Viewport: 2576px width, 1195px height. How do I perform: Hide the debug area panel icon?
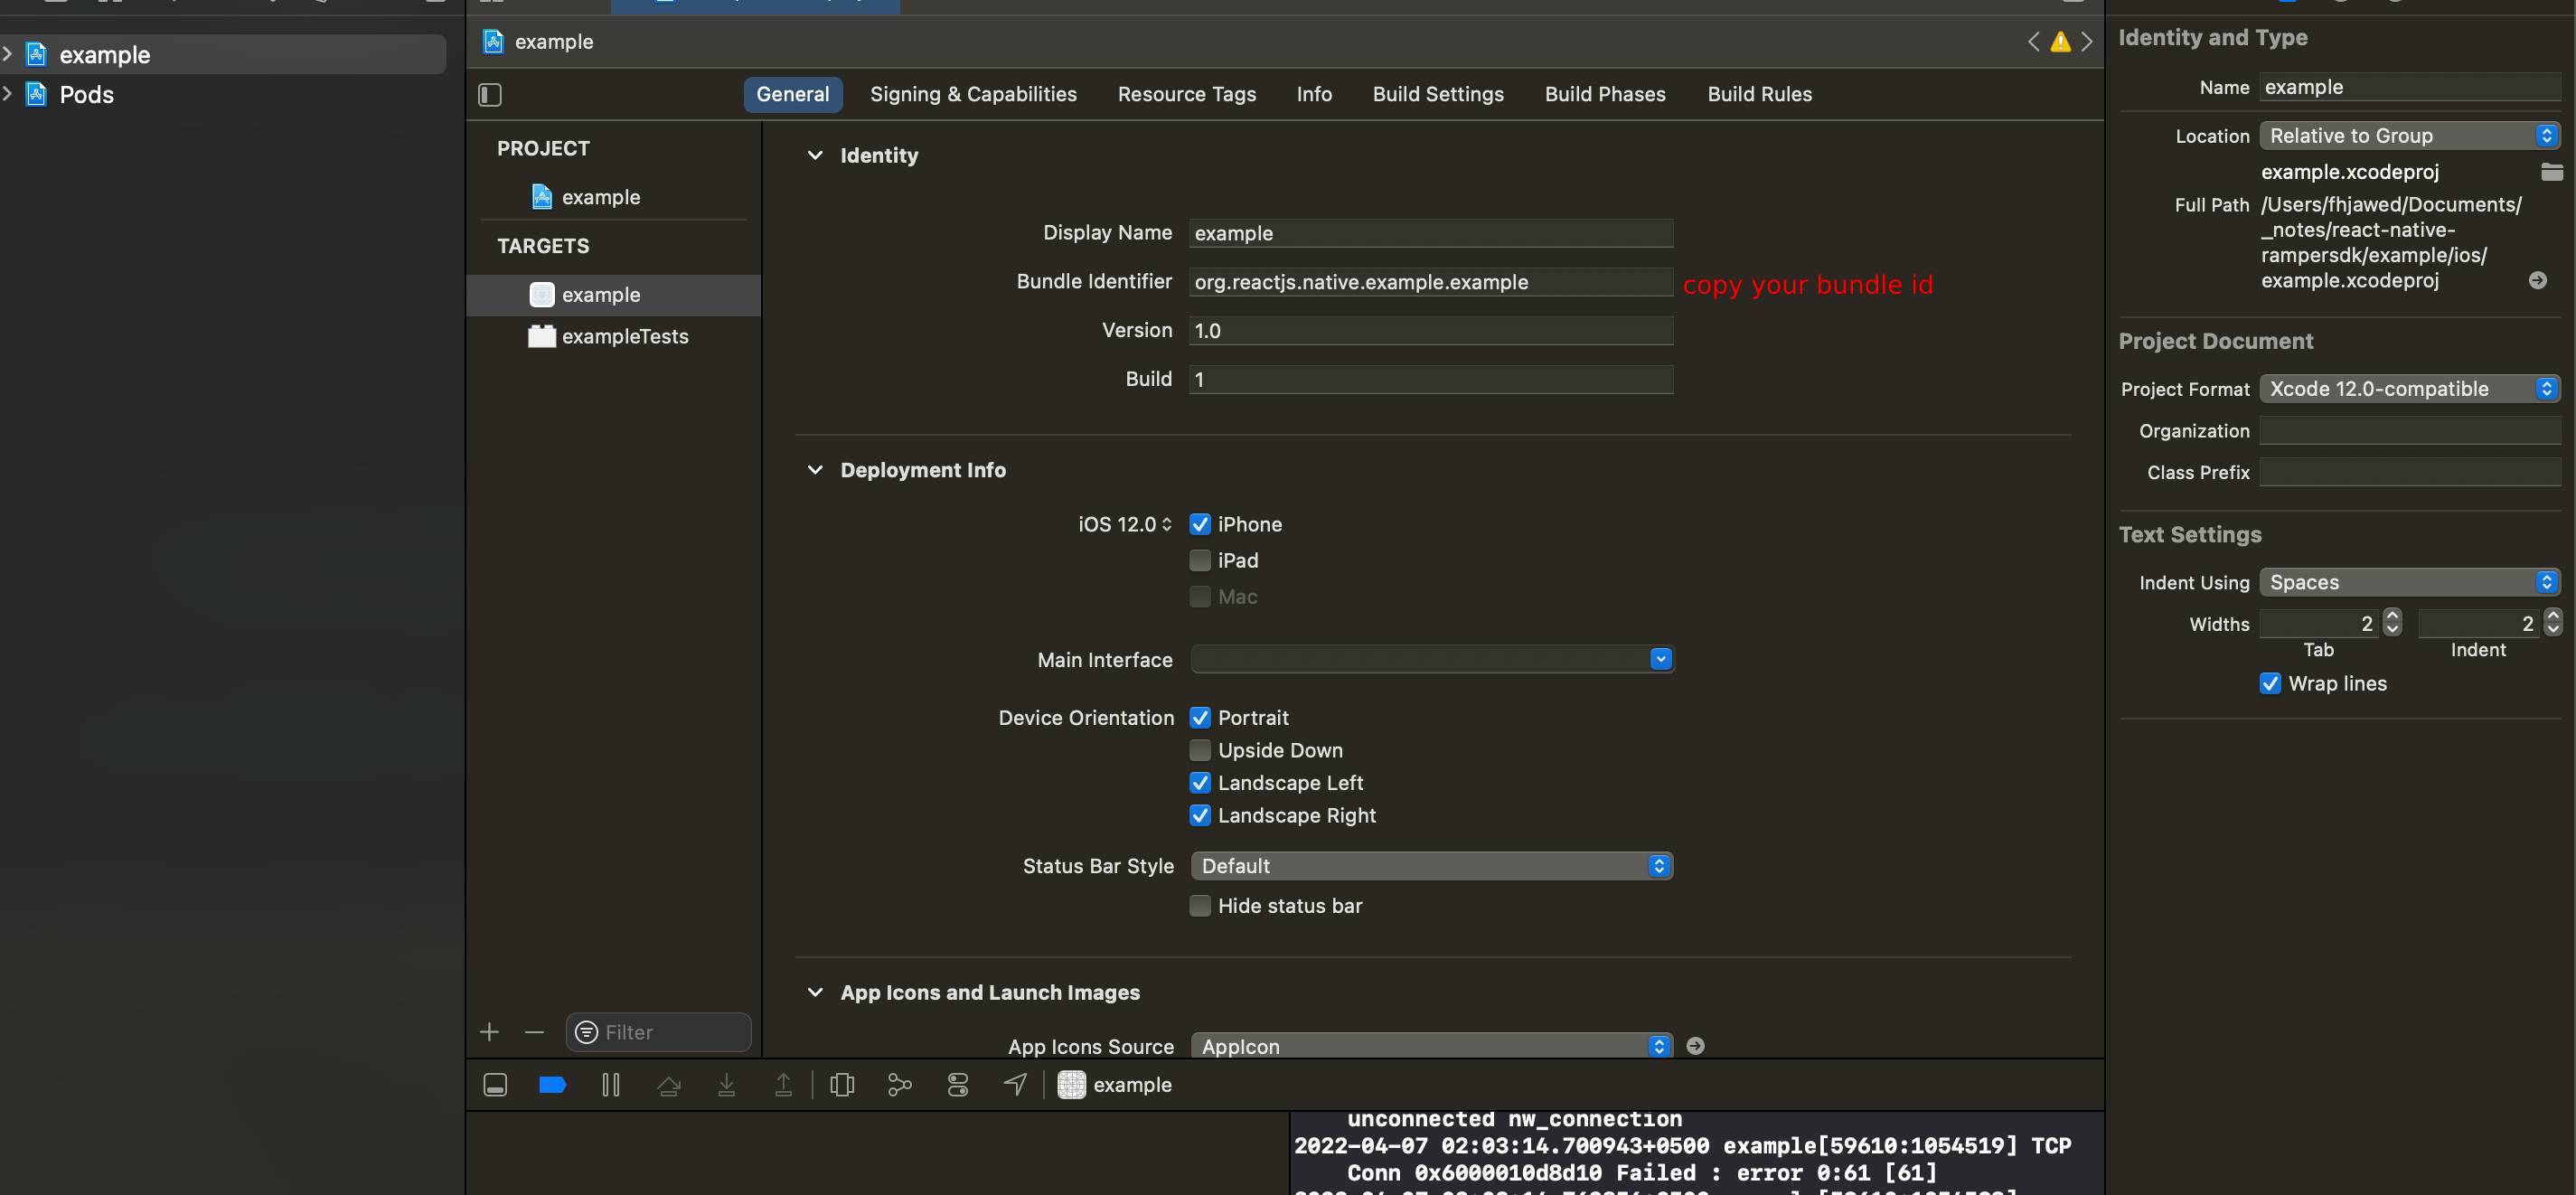click(x=495, y=1085)
